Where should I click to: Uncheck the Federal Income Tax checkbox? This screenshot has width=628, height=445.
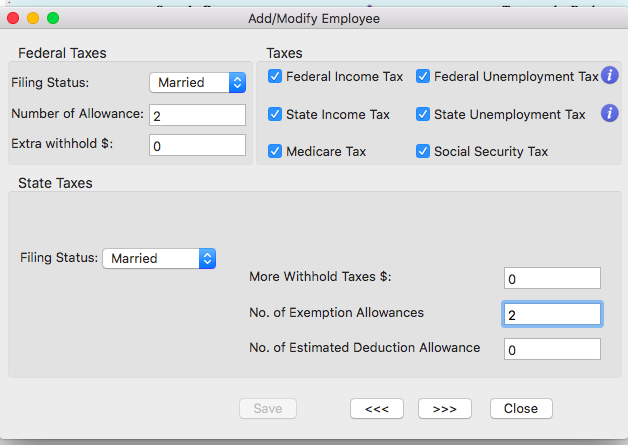point(275,76)
